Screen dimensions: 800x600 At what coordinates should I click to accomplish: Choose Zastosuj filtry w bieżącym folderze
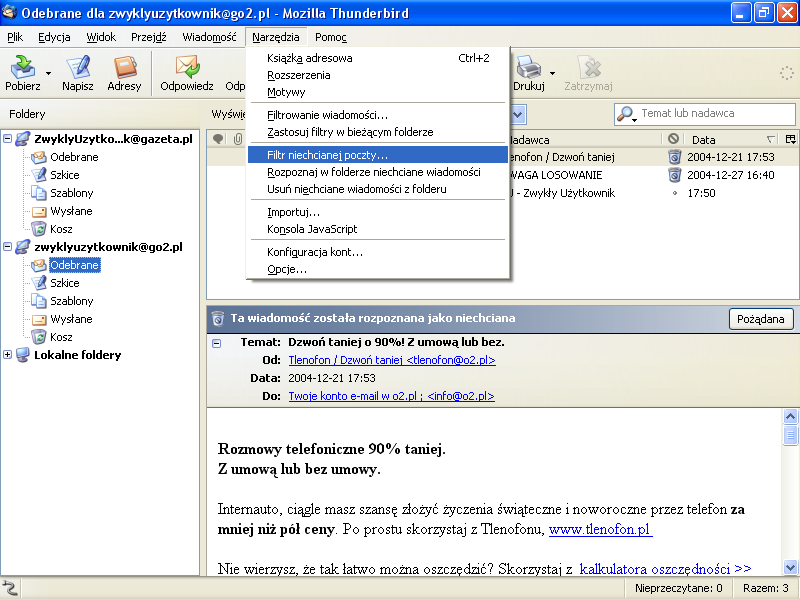pyautogui.click(x=378, y=132)
